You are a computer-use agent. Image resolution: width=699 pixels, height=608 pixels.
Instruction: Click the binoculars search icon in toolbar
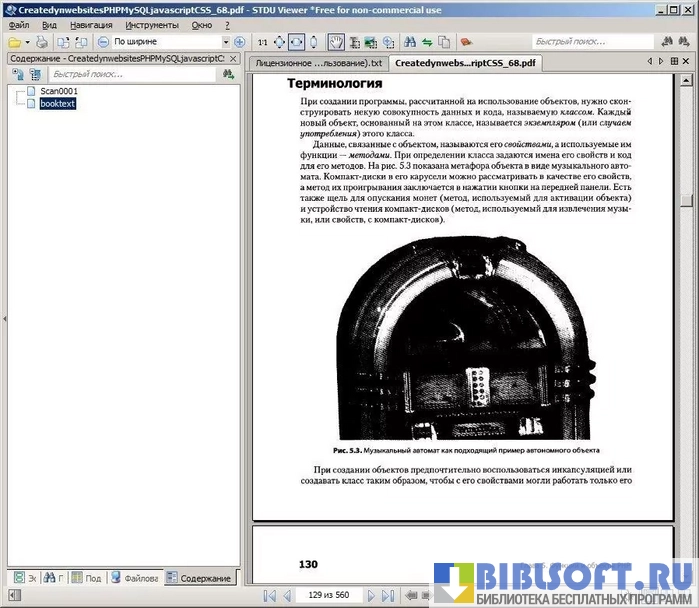pos(409,42)
